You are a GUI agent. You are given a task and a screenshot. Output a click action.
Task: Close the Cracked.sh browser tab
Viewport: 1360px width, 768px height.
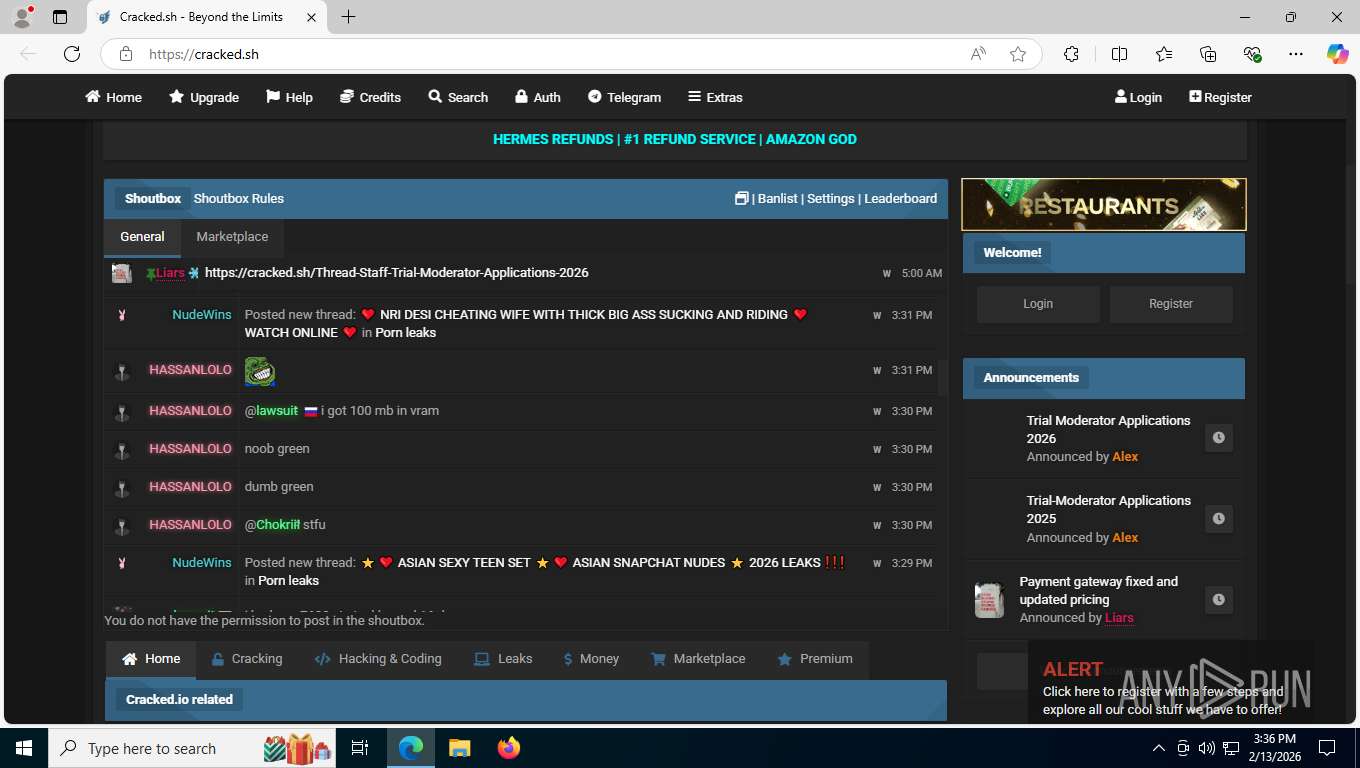[311, 17]
